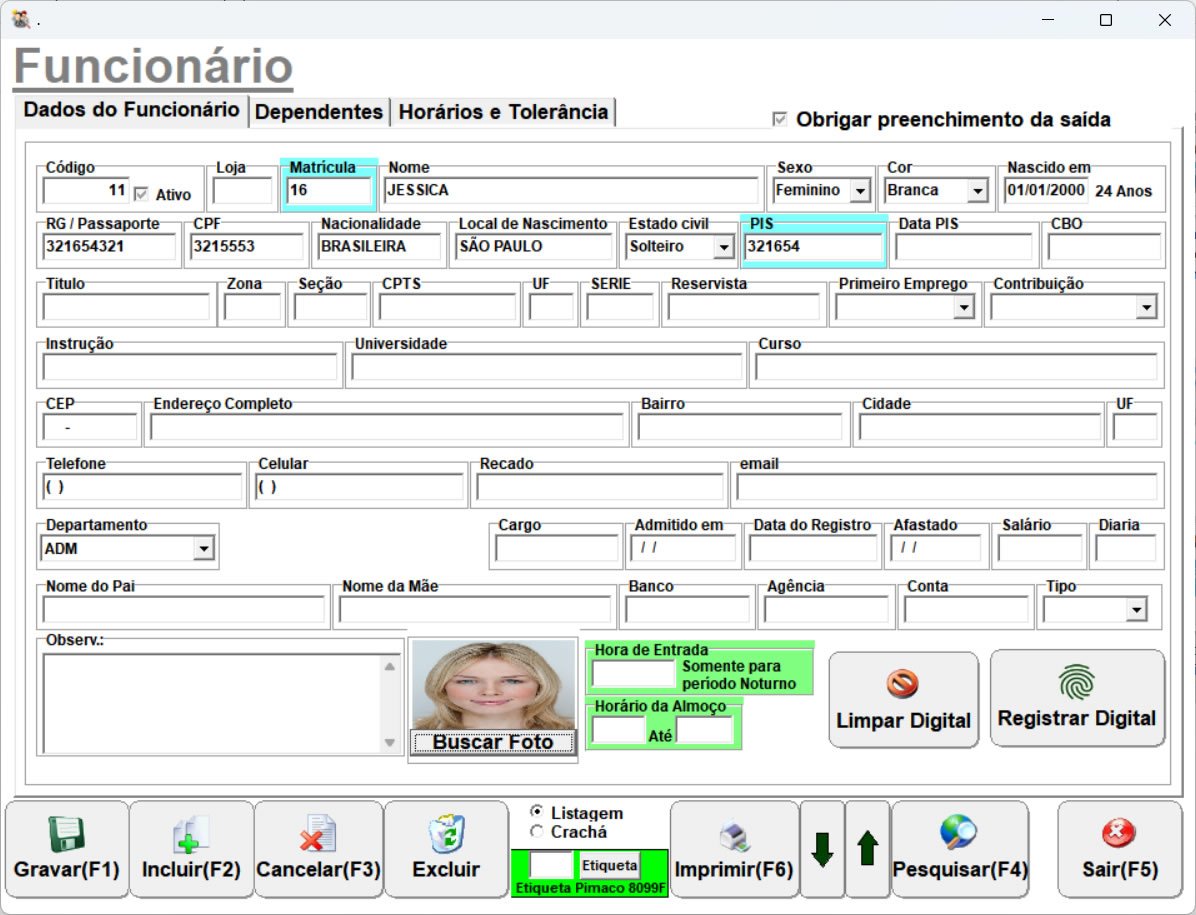The height and width of the screenshot is (915, 1196).
Task: Click the Reservista field
Action: coord(744,307)
